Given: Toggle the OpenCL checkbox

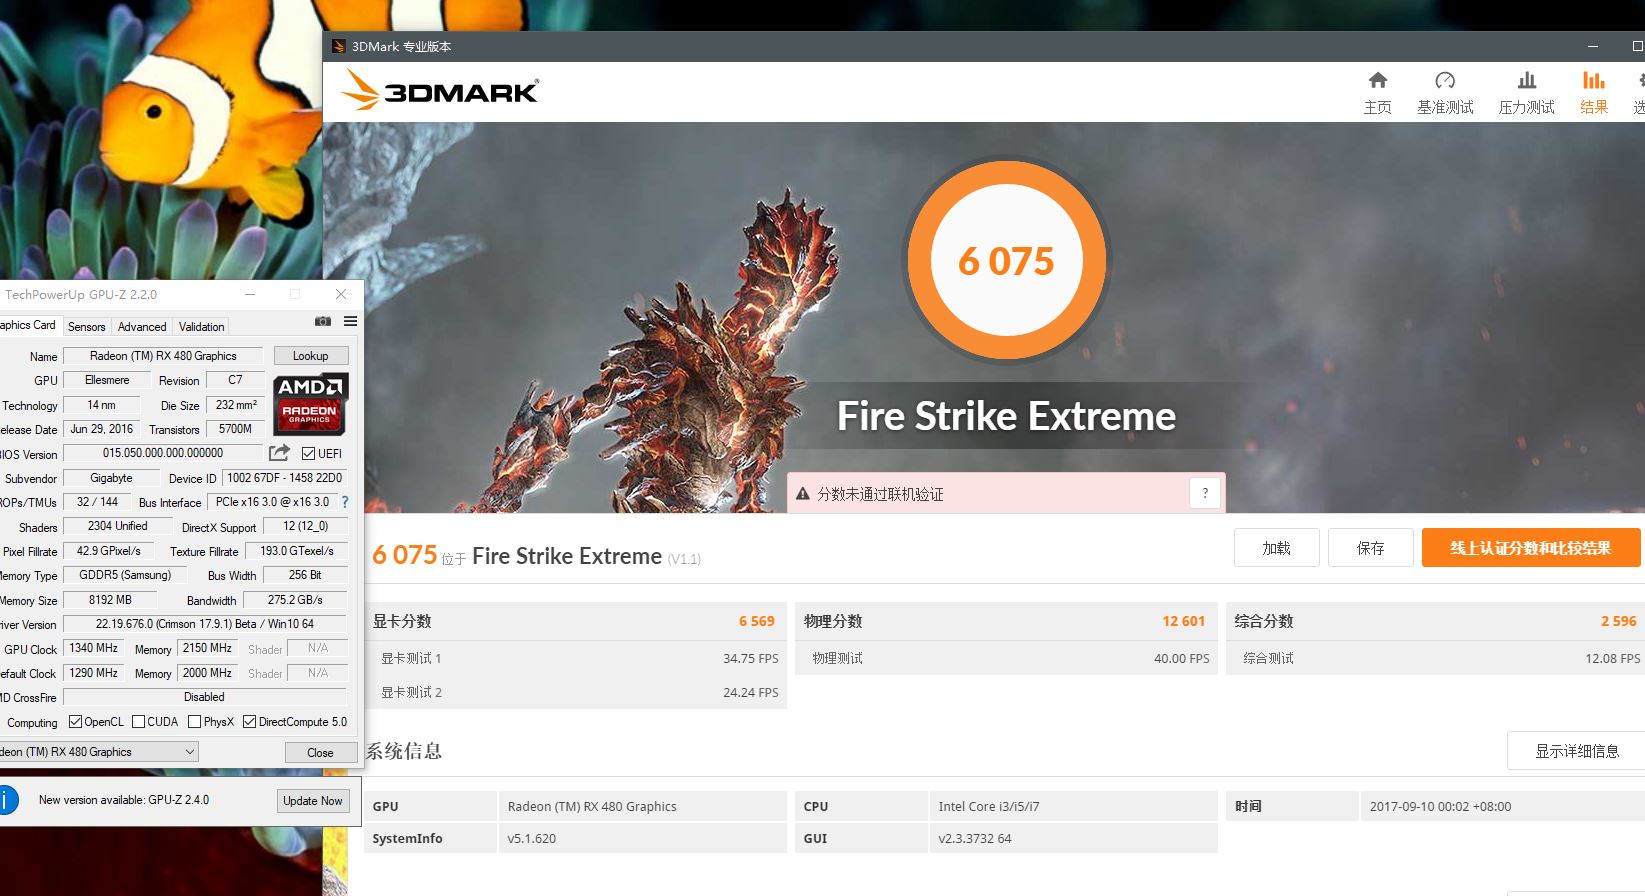Looking at the screenshot, I should click(x=75, y=722).
